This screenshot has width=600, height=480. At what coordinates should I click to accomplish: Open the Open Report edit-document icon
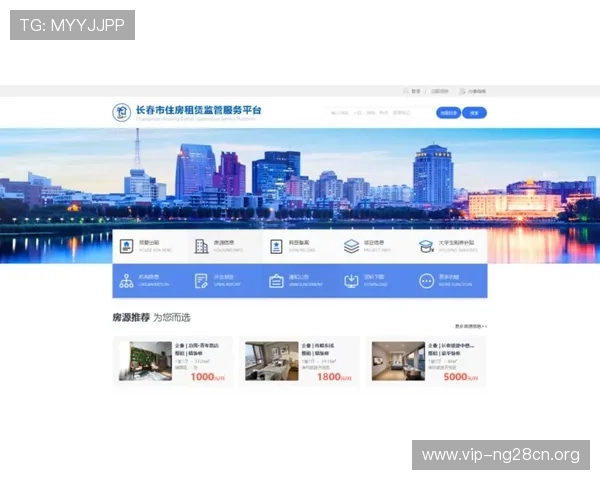click(x=201, y=281)
